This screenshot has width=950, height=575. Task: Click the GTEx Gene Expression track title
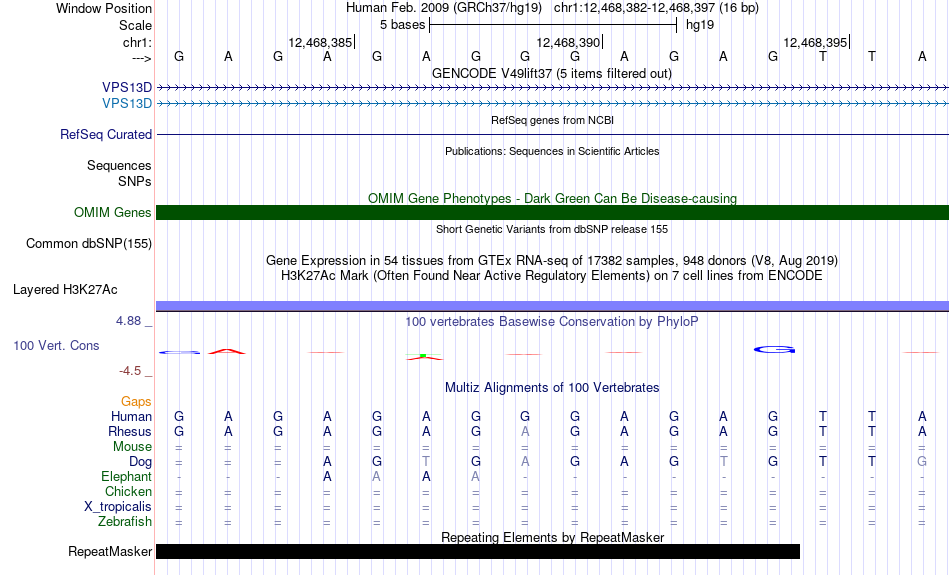tap(552, 261)
